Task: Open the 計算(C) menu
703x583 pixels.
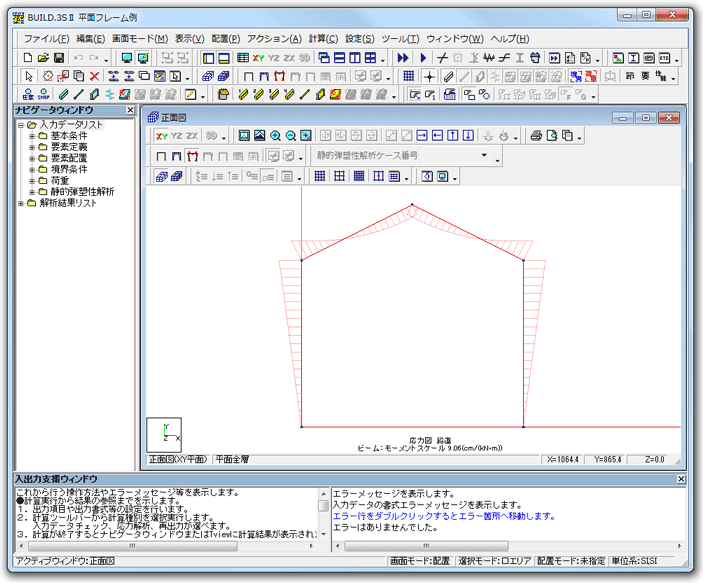Action: [323, 38]
